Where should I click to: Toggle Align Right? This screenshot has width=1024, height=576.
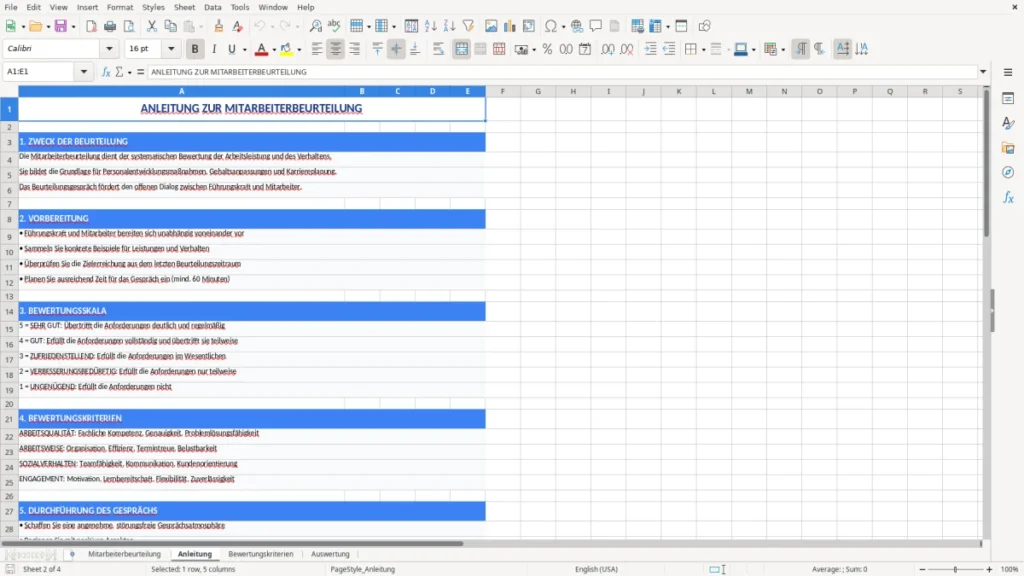(355, 49)
